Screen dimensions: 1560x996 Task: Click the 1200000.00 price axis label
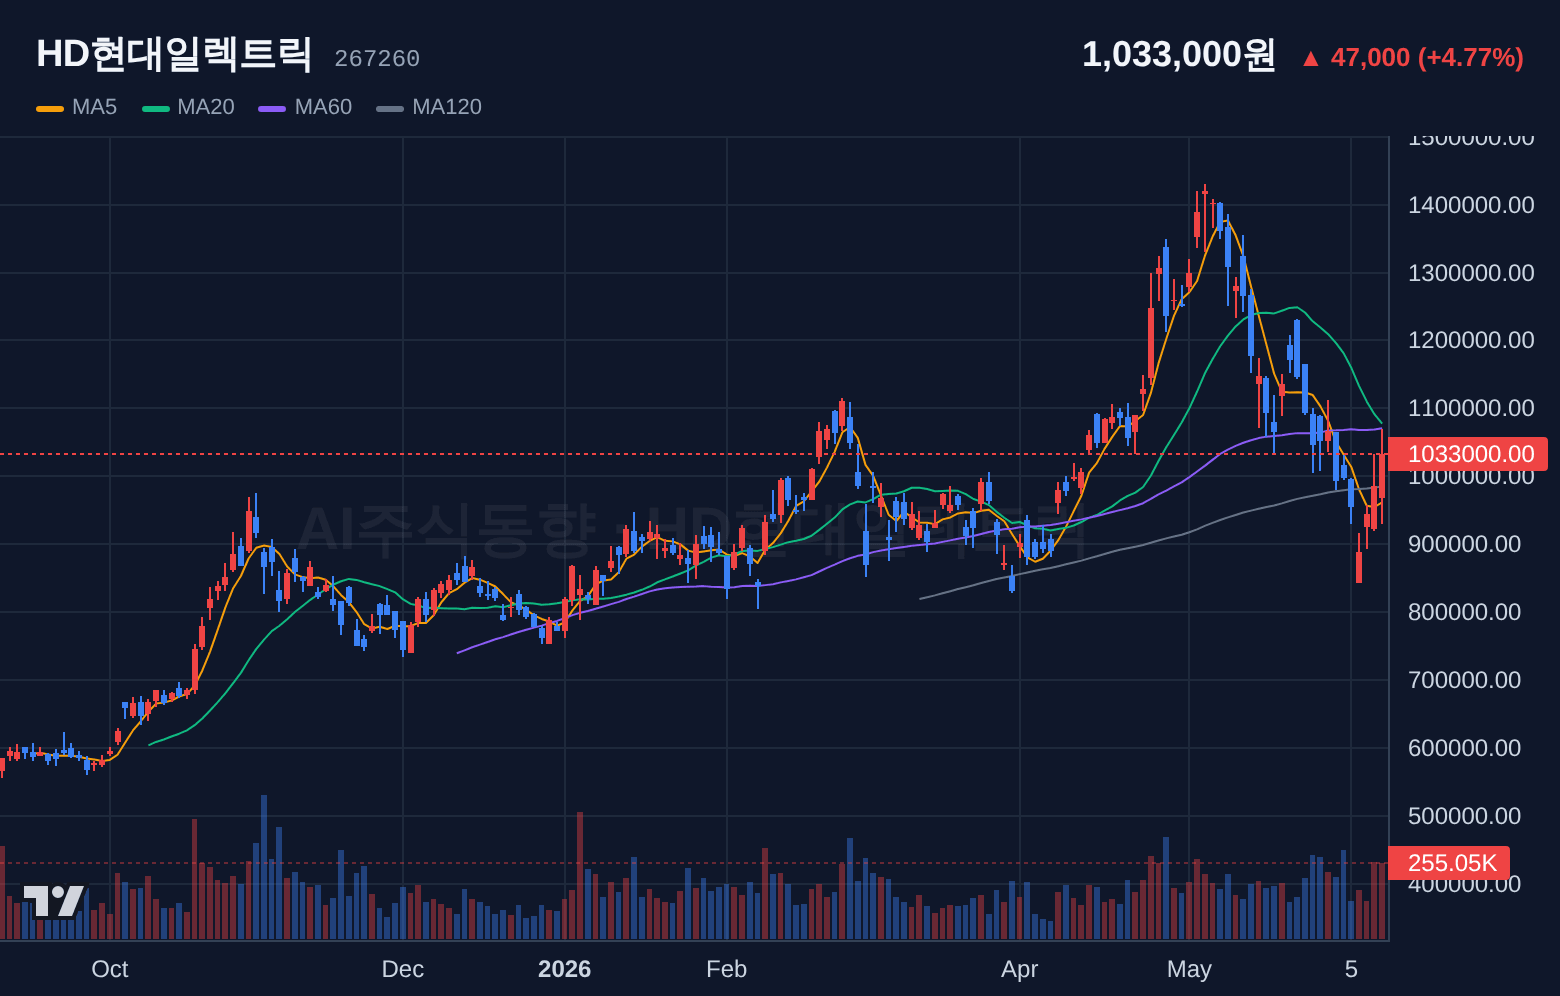click(x=1471, y=340)
